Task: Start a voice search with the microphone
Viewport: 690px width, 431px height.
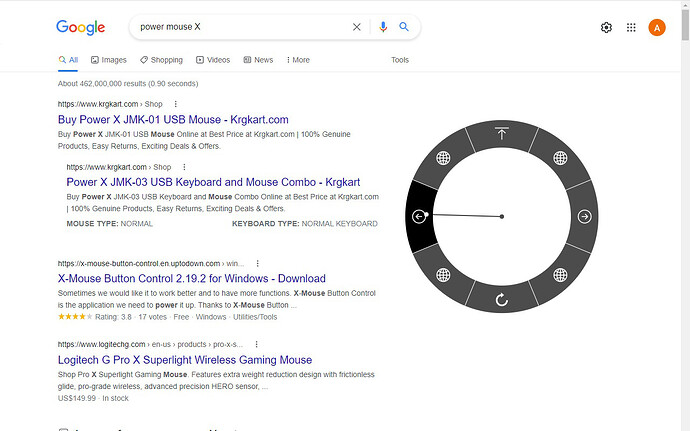Action: click(383, 27)
